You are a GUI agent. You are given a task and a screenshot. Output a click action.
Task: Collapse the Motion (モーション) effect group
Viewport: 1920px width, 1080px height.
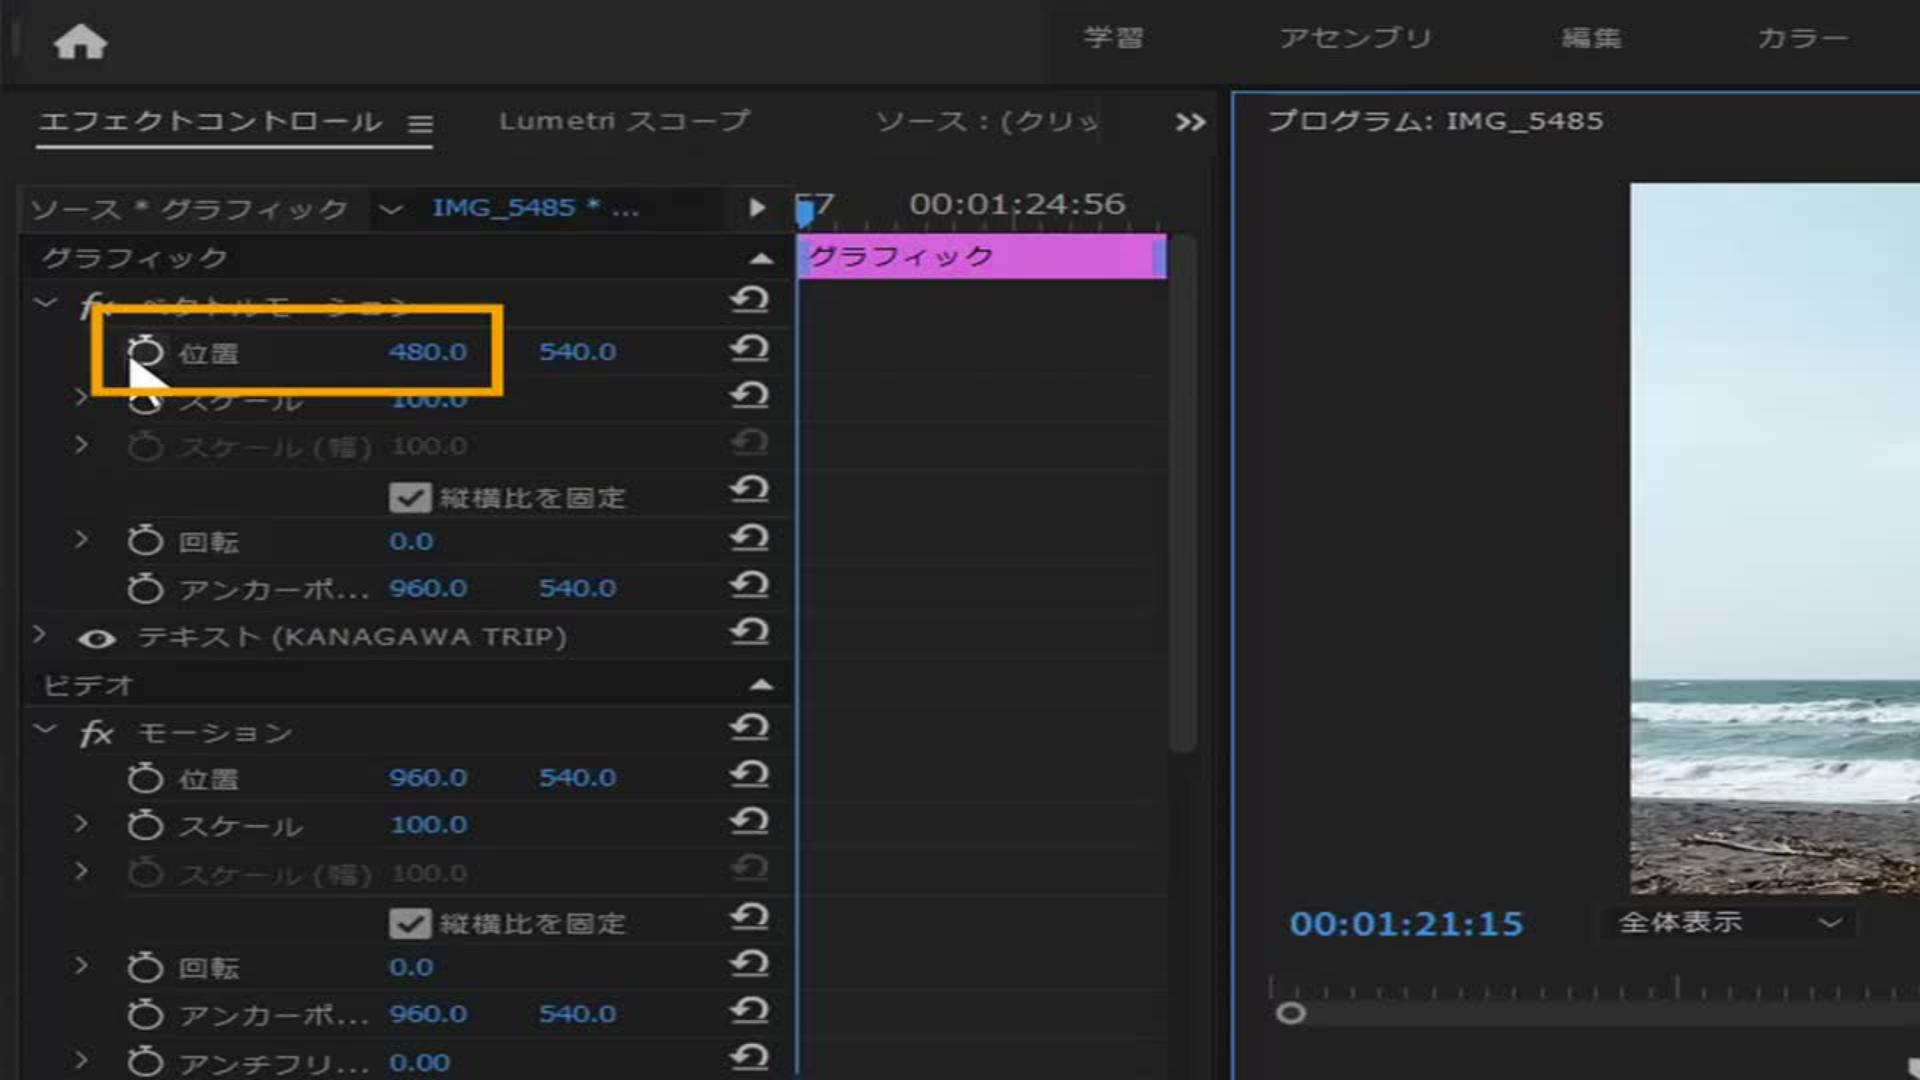pos(44,730)
